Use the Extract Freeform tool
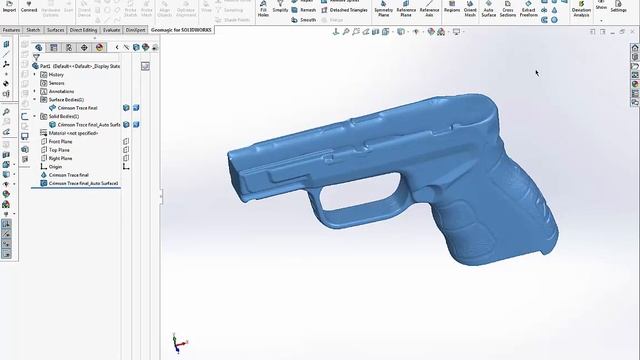Screen dimensions: 640x360 (x=529, y=9)
